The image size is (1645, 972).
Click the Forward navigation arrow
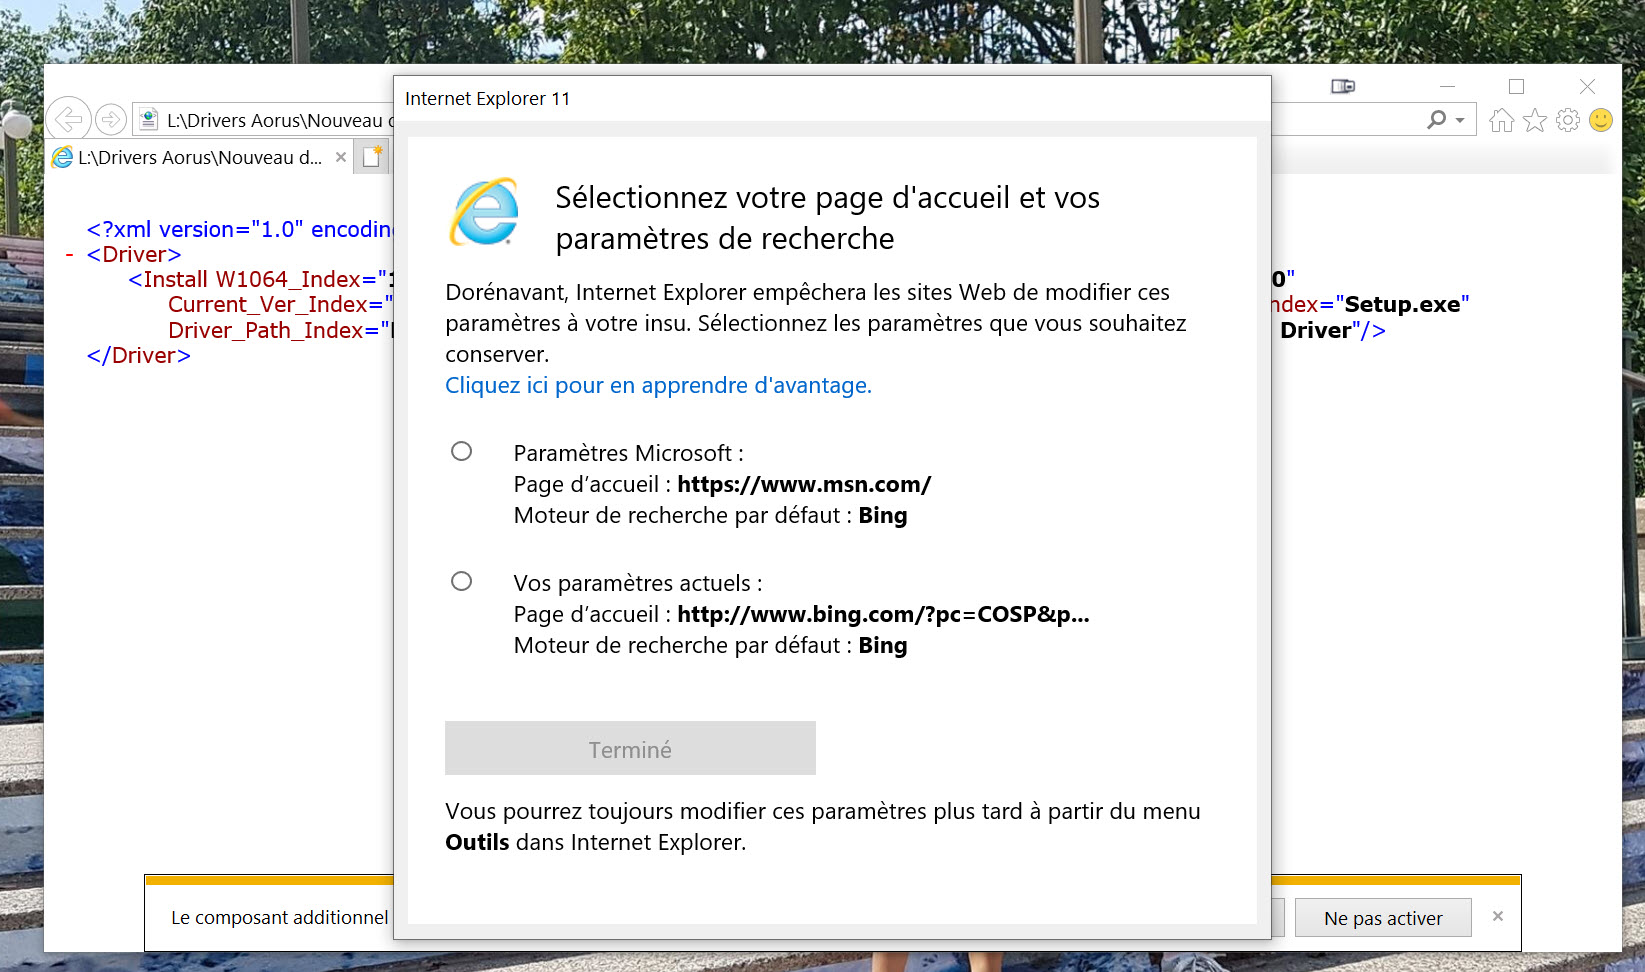pyautogui.click(x=111, y=120)
